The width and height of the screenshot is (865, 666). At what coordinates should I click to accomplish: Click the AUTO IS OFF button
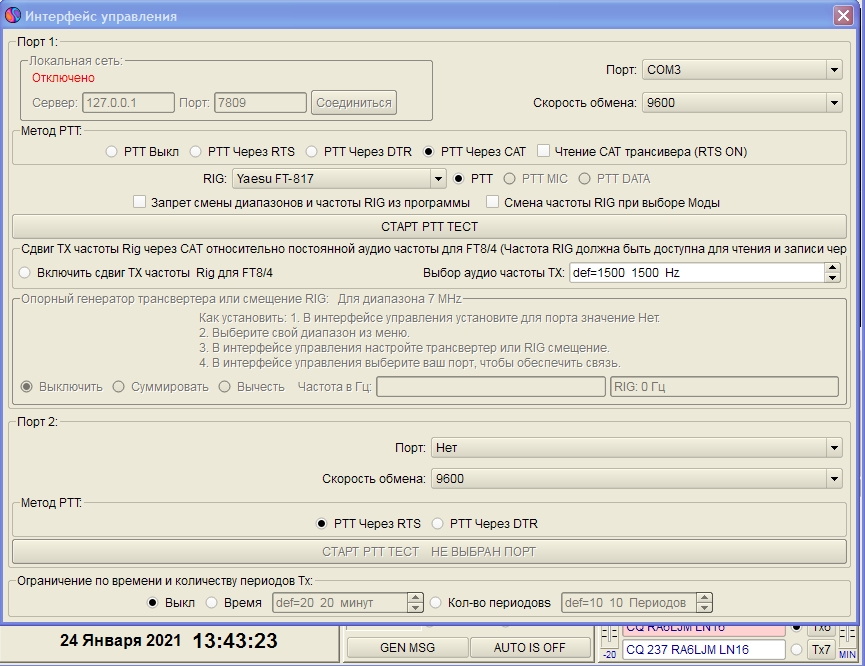[529, 647]
